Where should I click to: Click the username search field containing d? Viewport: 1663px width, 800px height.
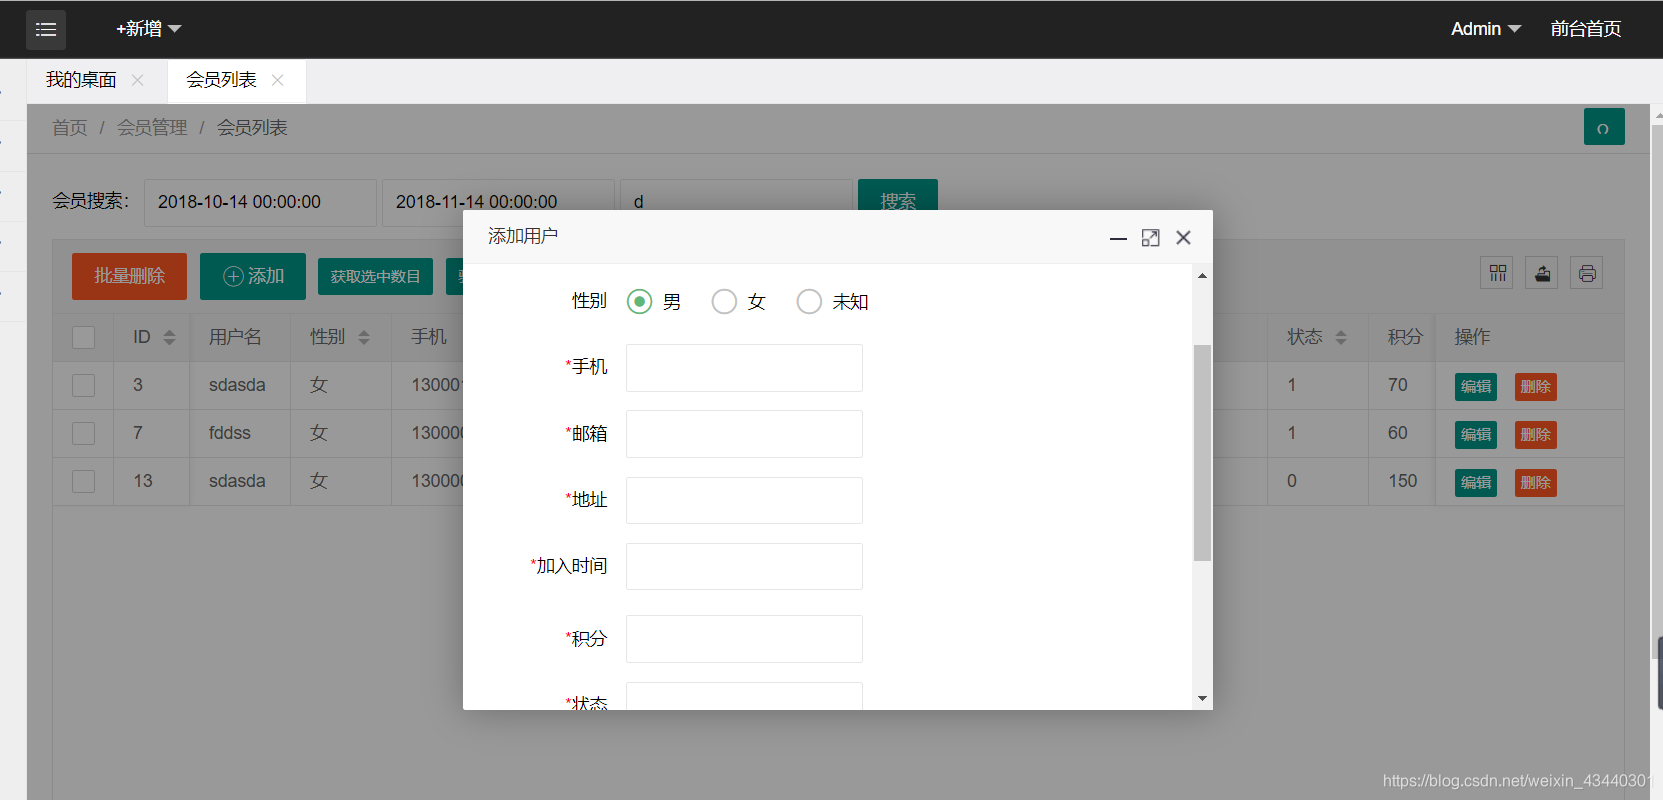click(x=736, y=202)
